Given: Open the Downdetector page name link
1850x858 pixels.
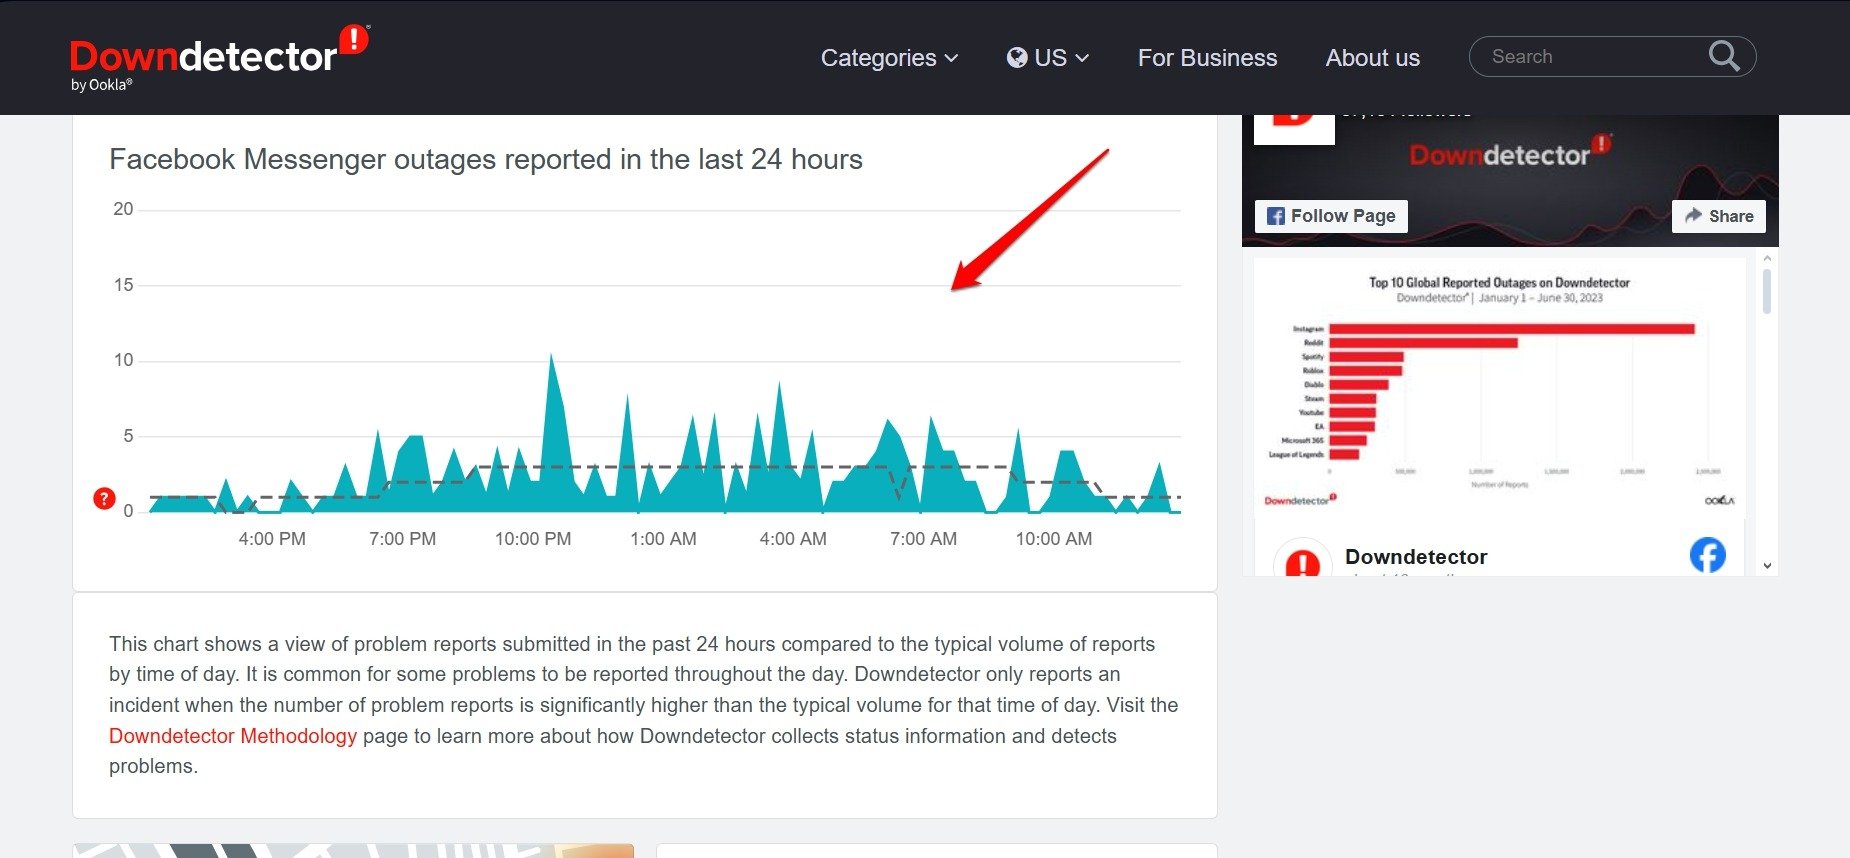Looking at the screenshot, I should [x=1416, y=557].
